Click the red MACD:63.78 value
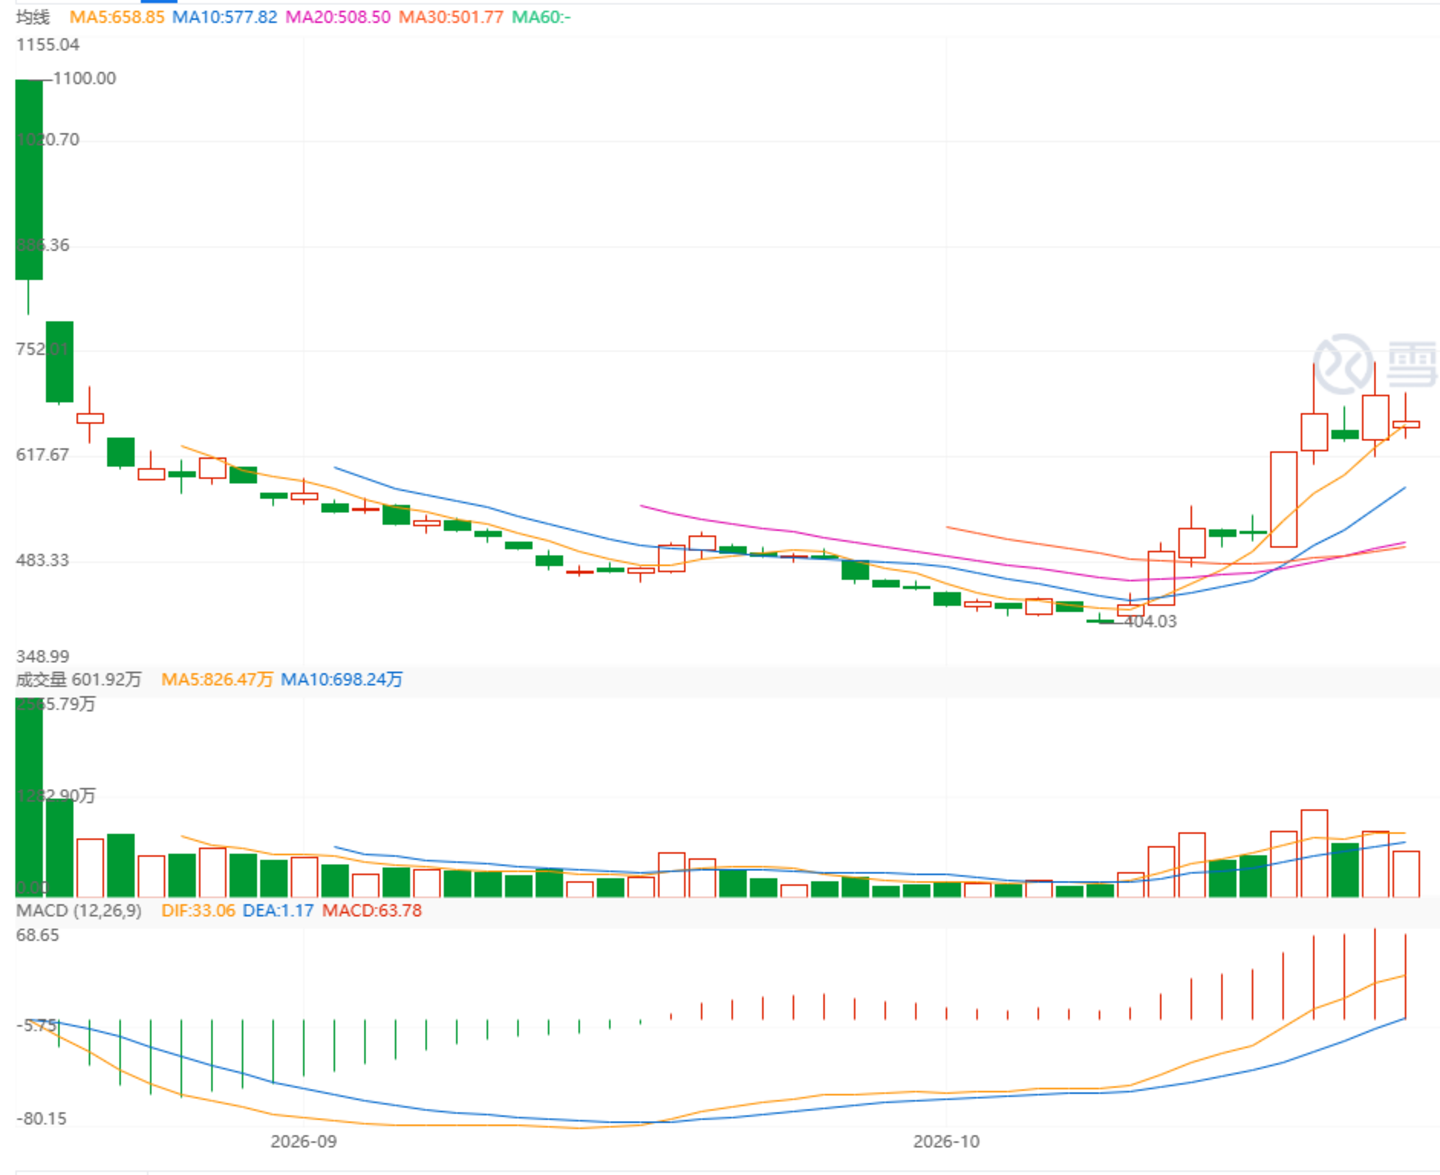The image size is (1440, 1175). [x=372, y=910]
